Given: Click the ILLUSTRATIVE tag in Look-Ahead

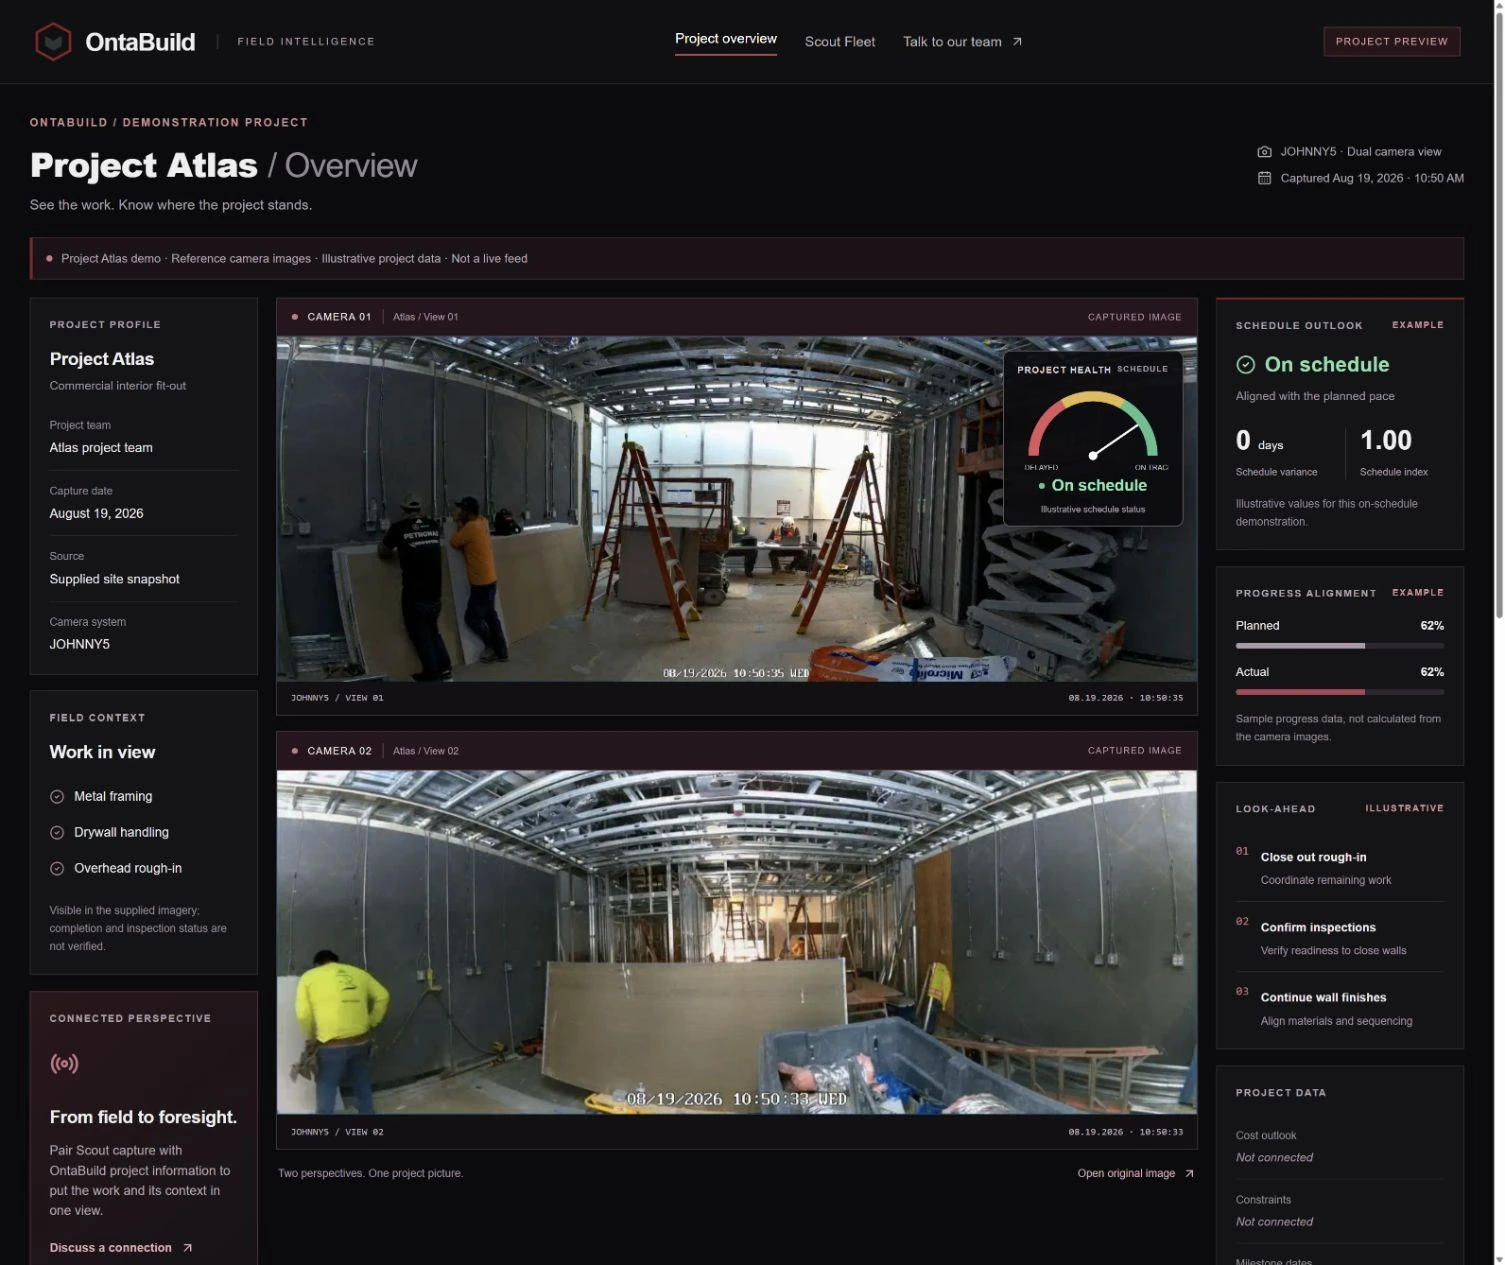Looking at the screenshot, I should coord(1405,808).
